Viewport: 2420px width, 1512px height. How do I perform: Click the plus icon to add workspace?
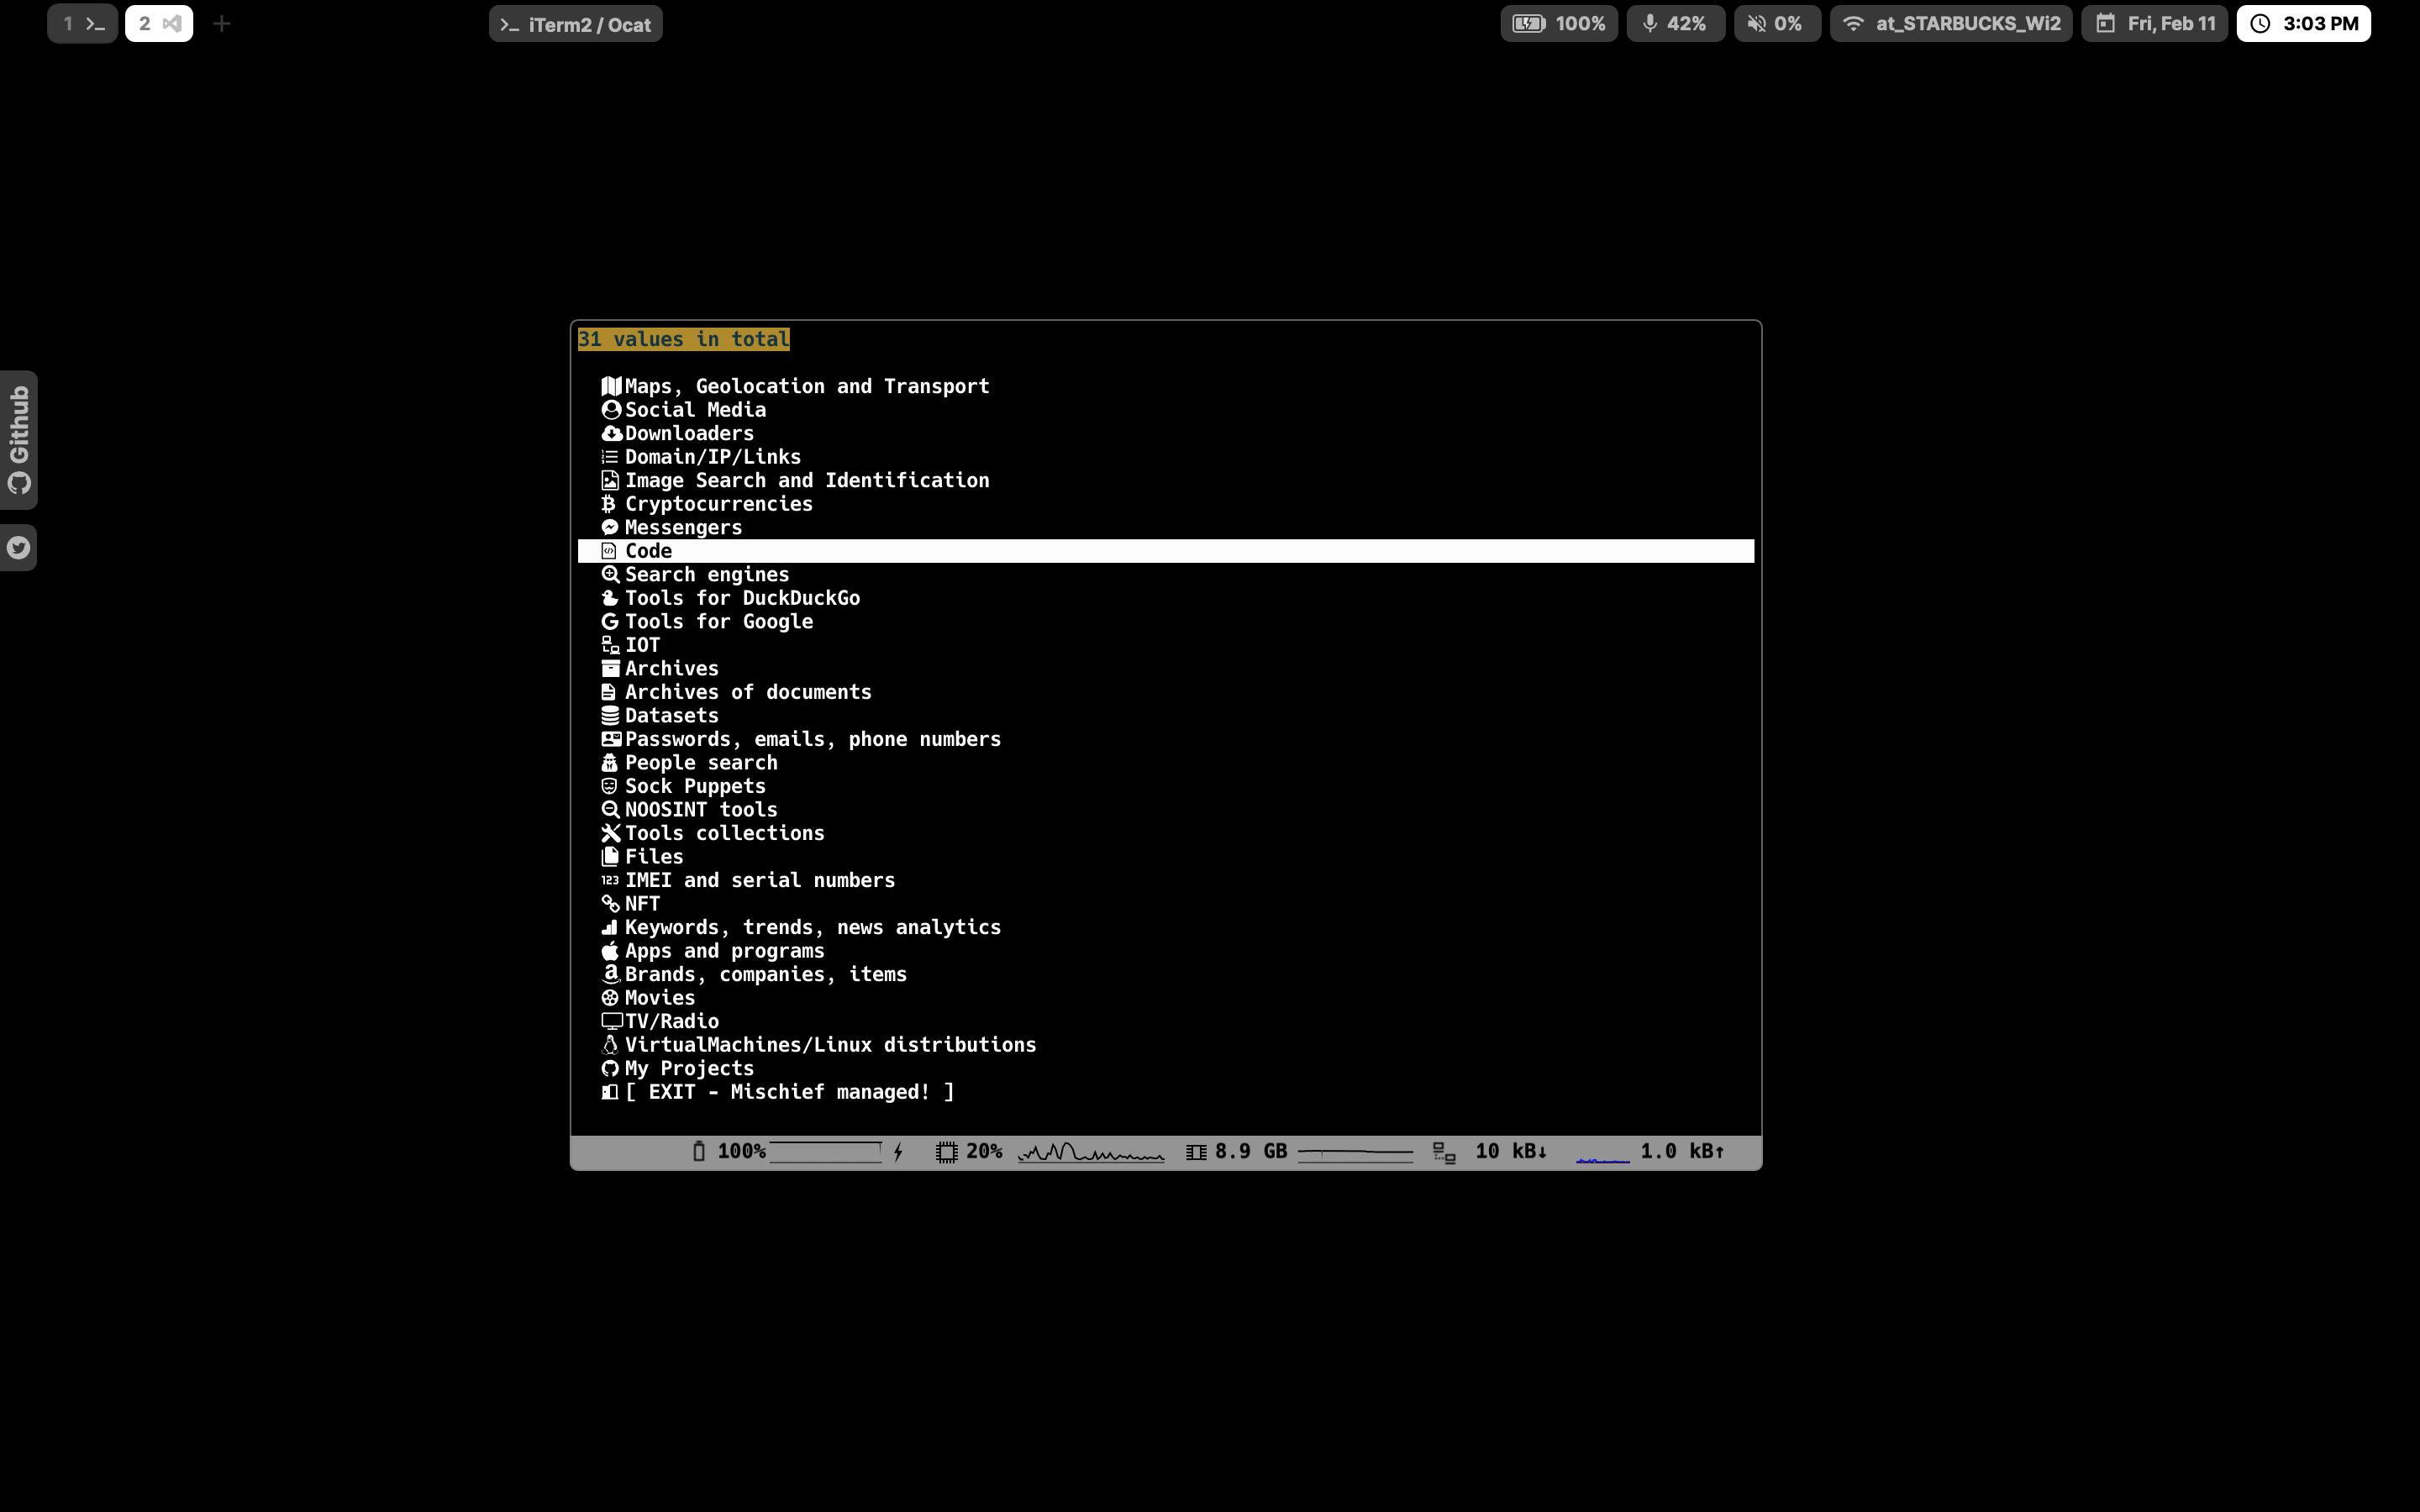pyautogui.click(x=222, y=24)
